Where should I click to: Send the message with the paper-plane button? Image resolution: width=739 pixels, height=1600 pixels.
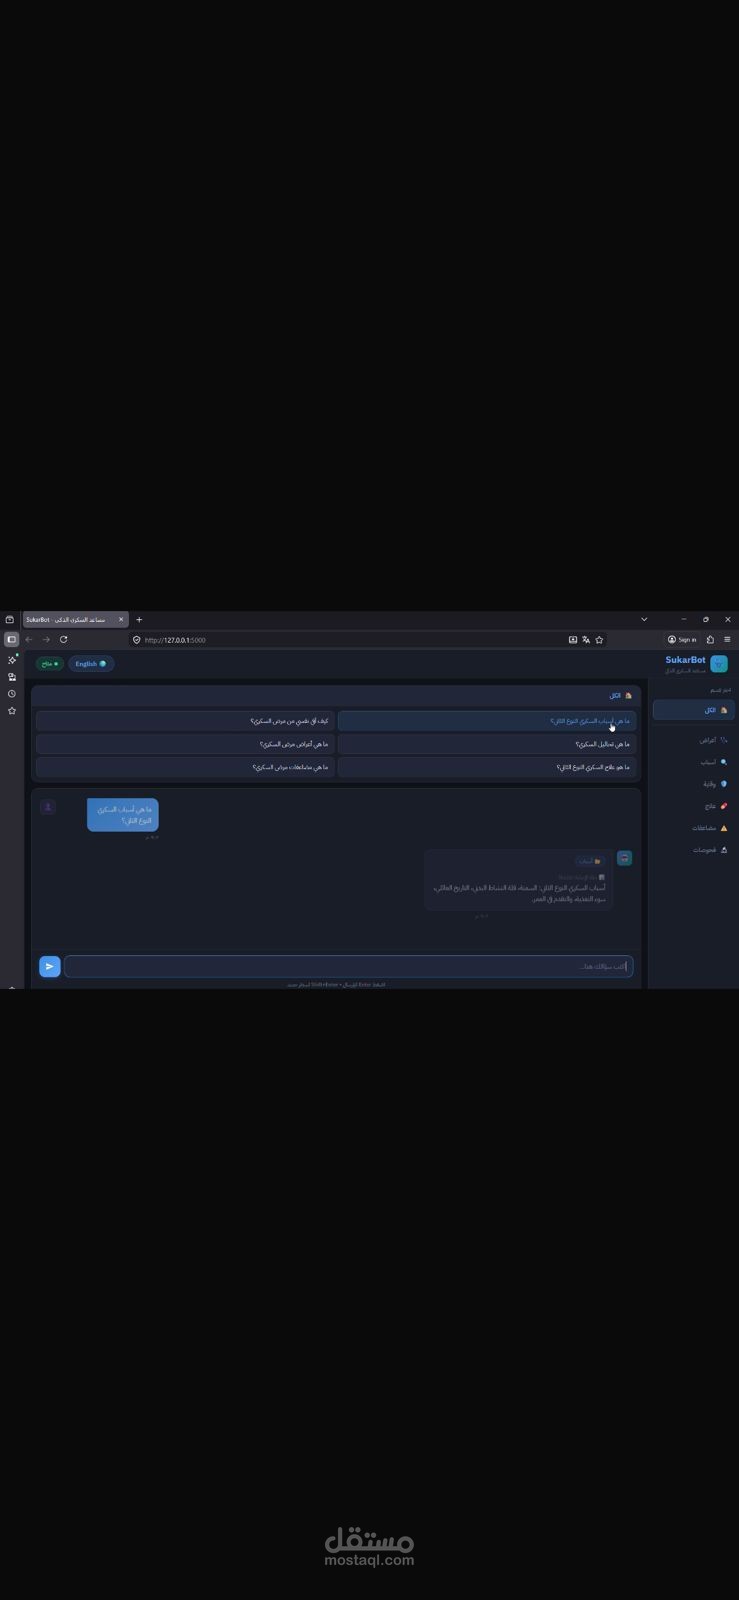pos(50,966)
